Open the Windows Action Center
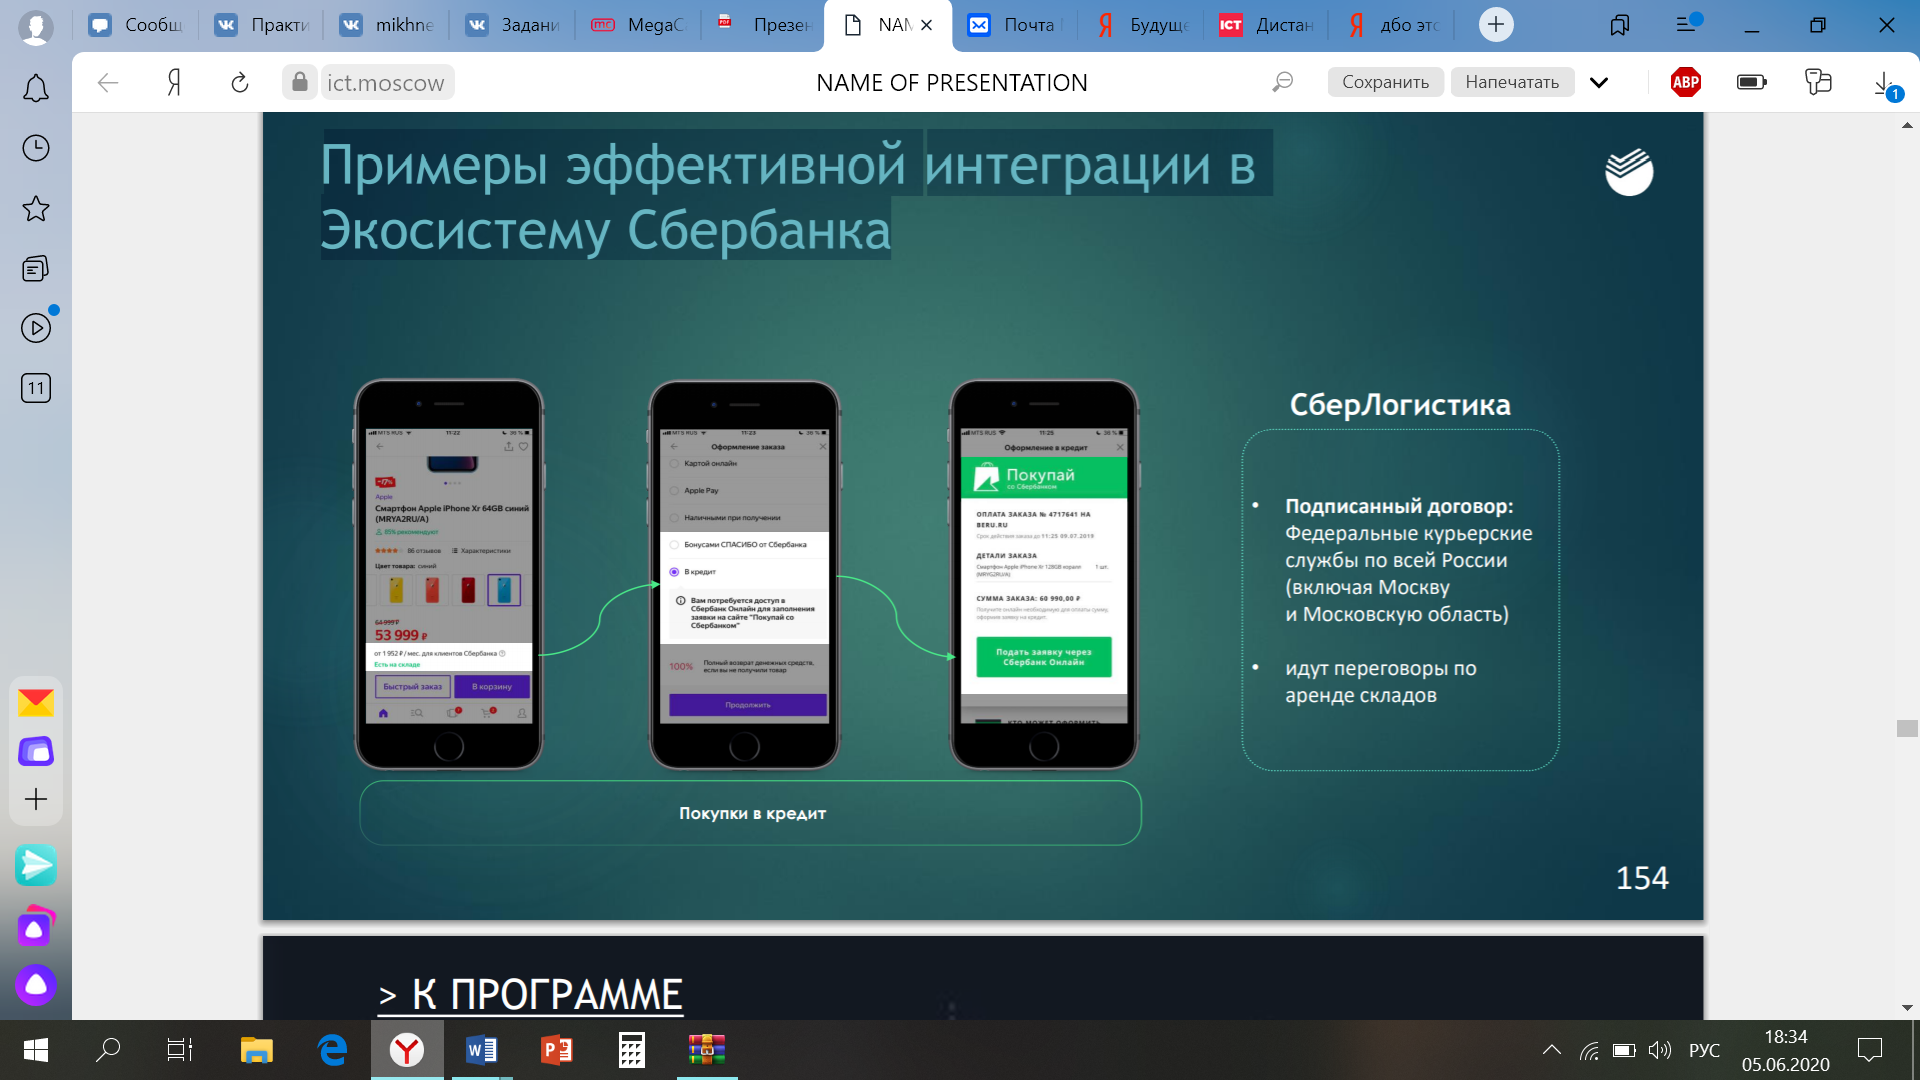 click(x=1870, y=1050)
